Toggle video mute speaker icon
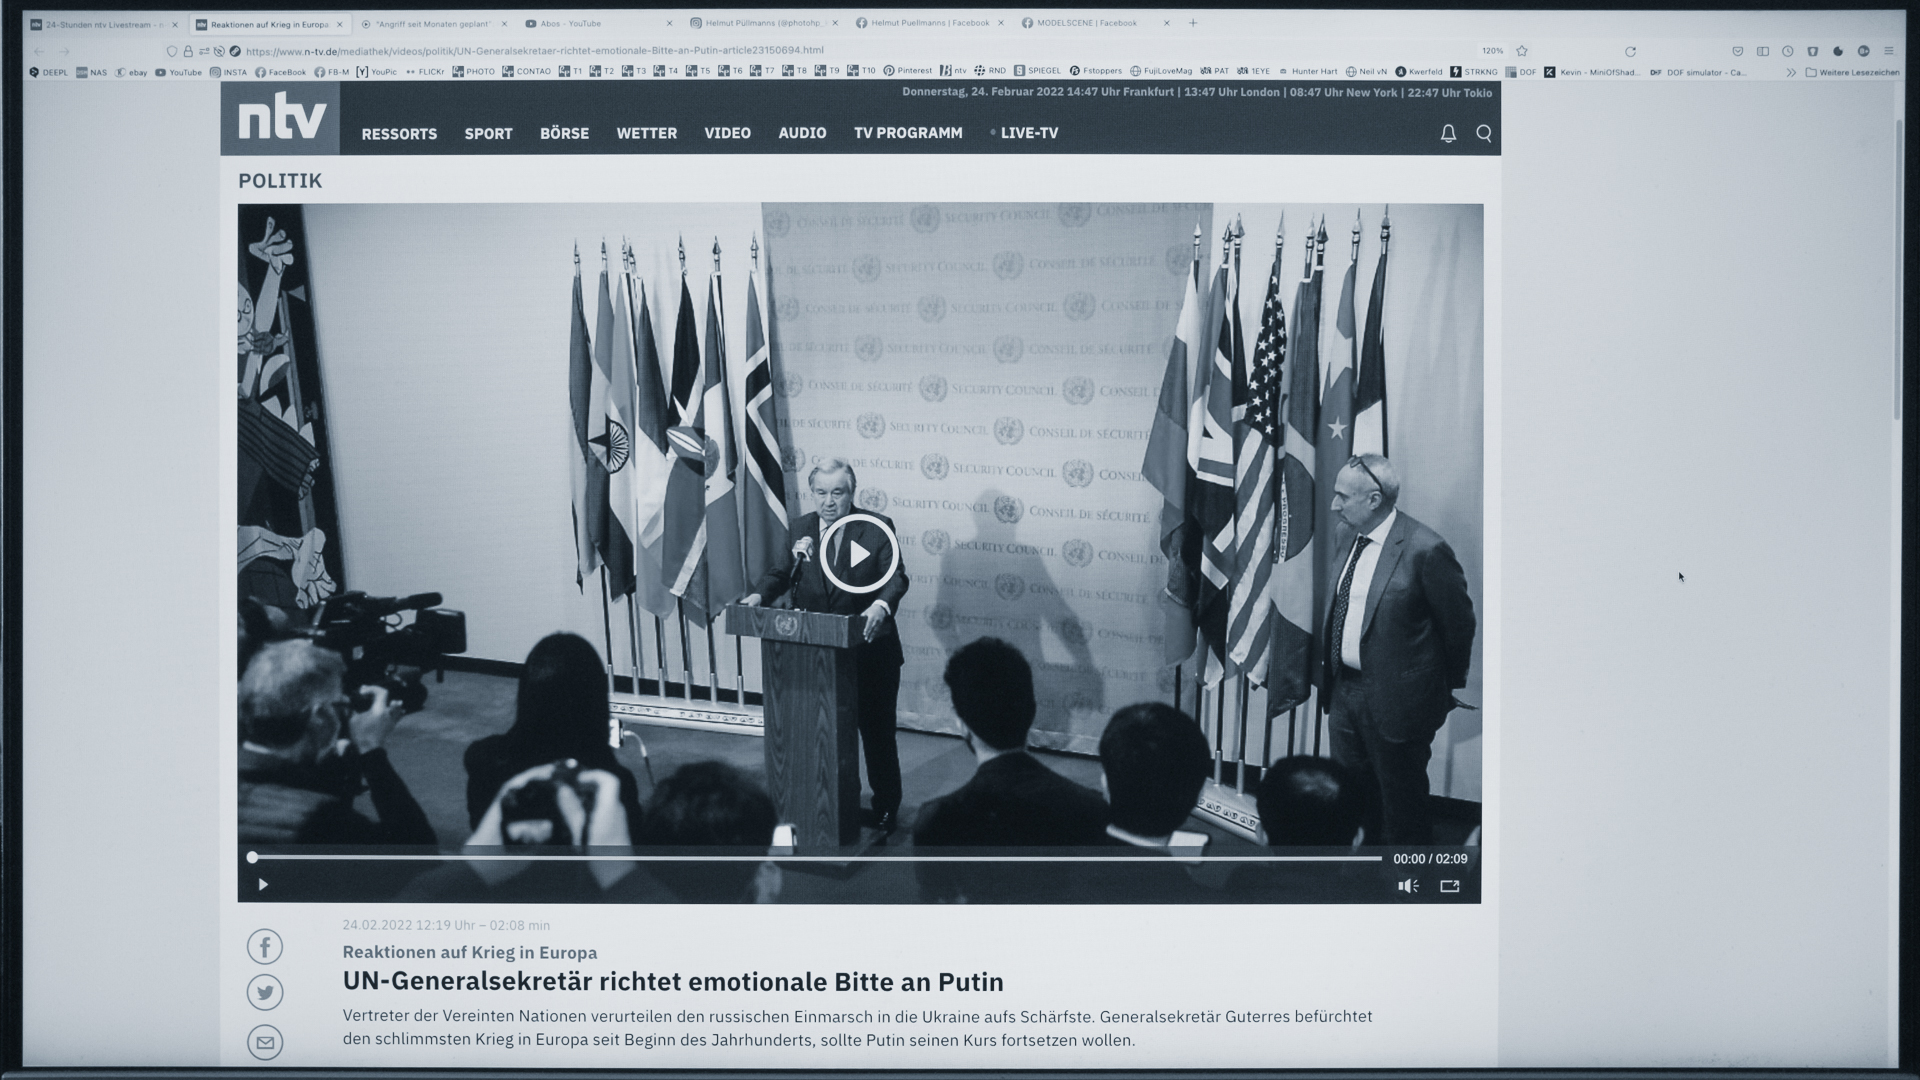 tap(1408, 886)
